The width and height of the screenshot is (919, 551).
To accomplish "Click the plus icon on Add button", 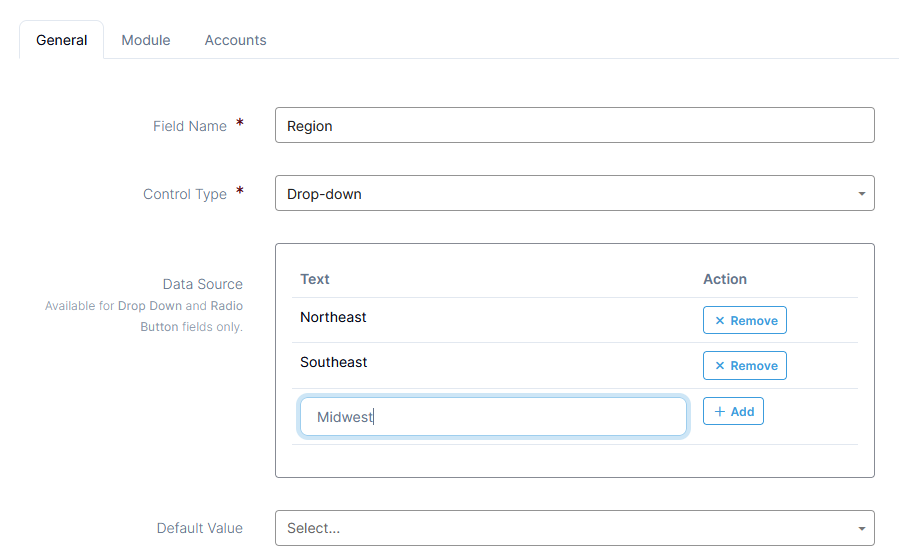I will (720, 411).
